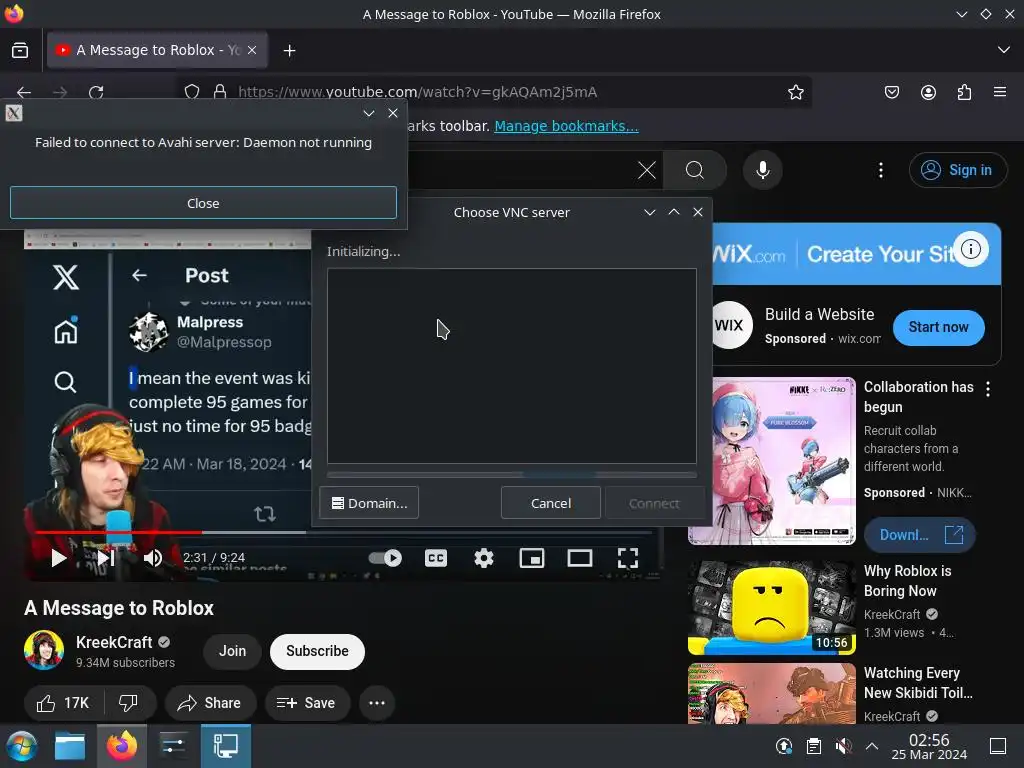Open Why Roblox is Boring Now thumbnail
Image resolution: width=1024 pixels, height=768 pixels.
(772, 608)
